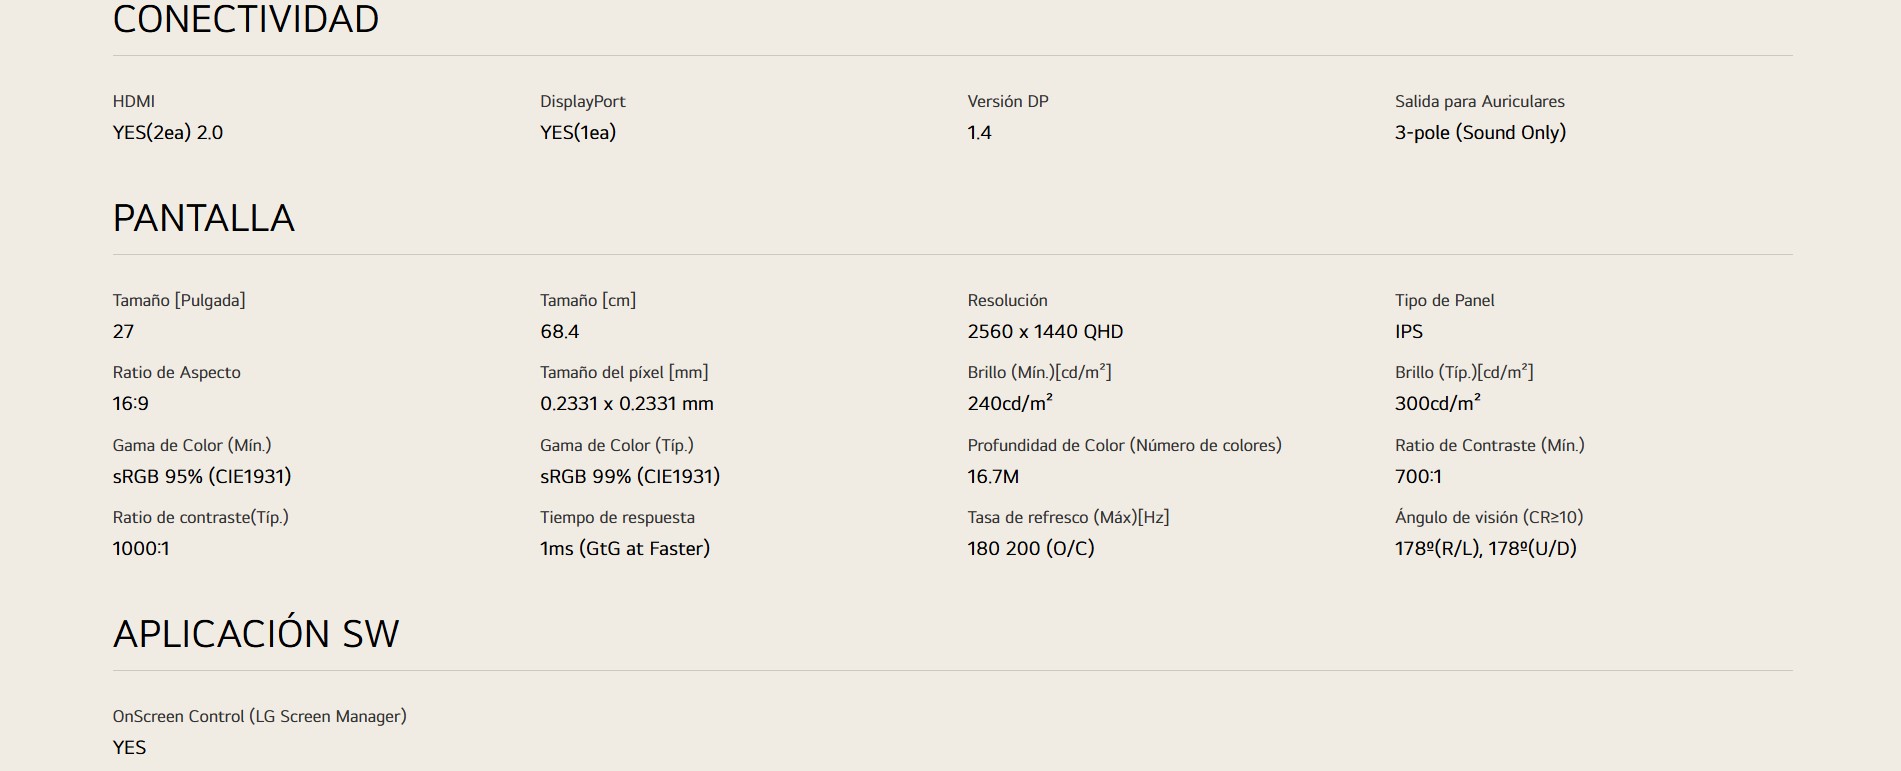Select the 68.4 size value
The width and height of the screenshot is (1901, 771).
pyautogui.click(x=559, y=331)
